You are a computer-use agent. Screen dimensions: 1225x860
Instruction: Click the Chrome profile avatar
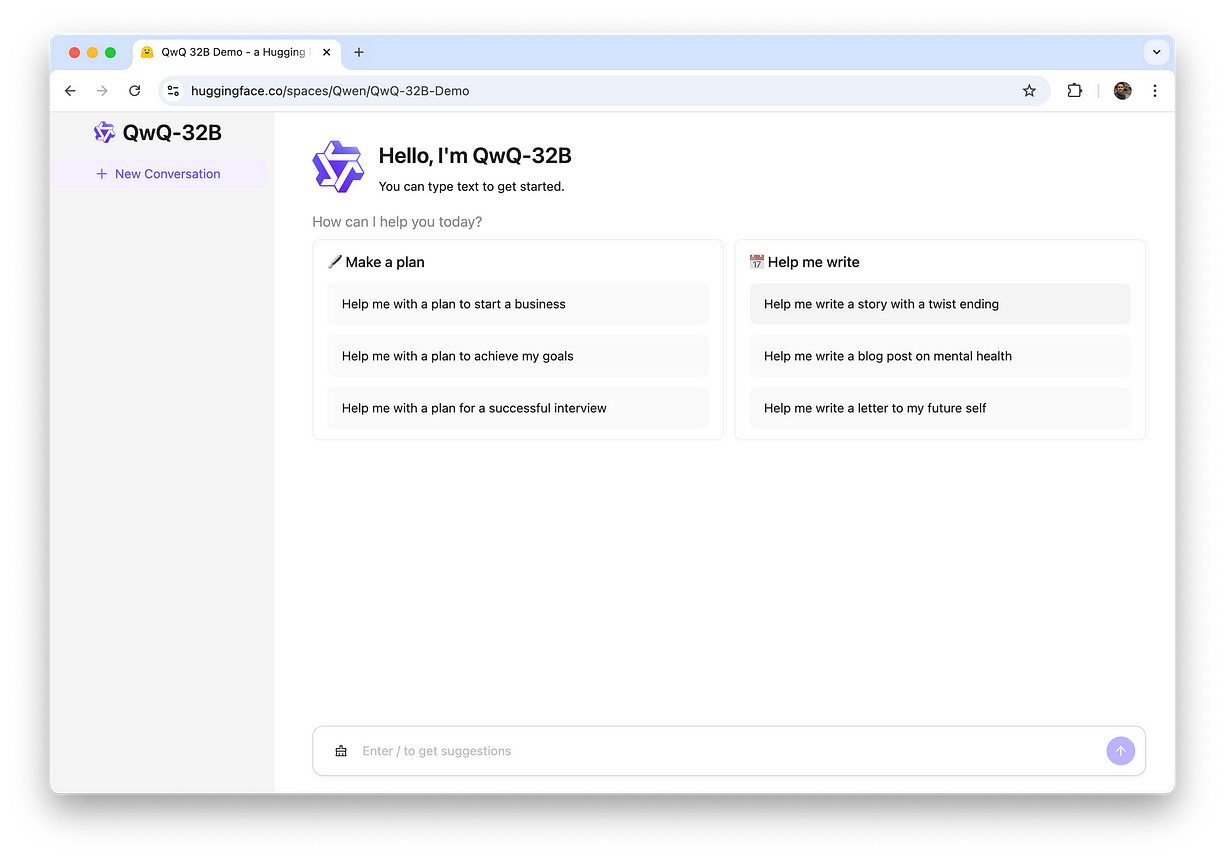[1122, 91]
